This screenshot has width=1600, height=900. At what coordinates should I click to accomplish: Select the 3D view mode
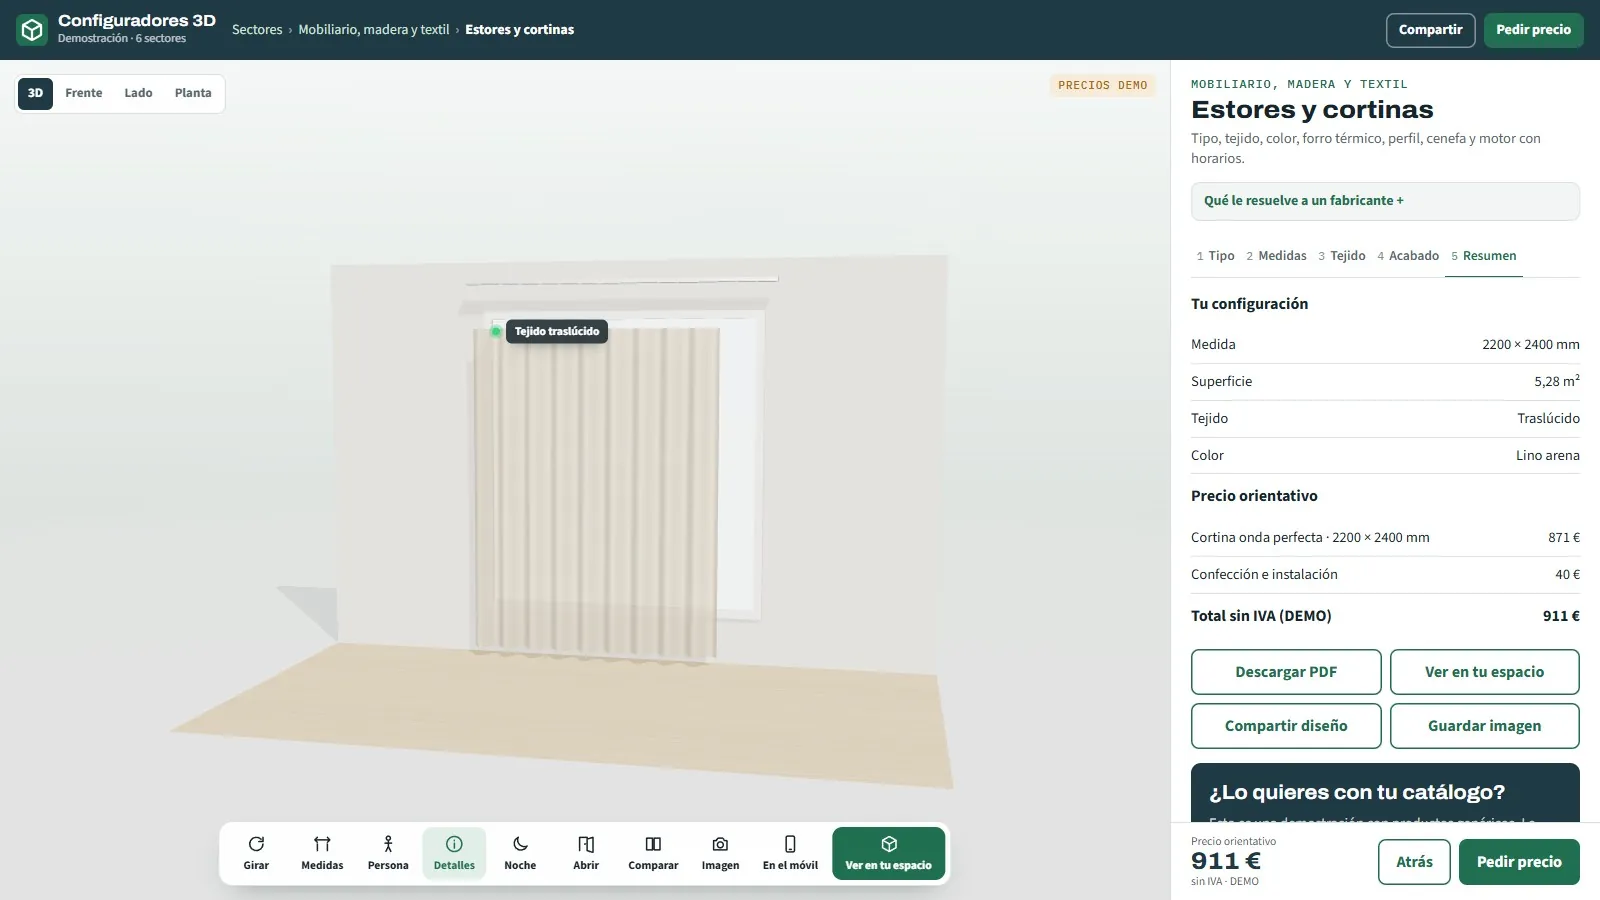pyautogui.click(x=35, y=93)
